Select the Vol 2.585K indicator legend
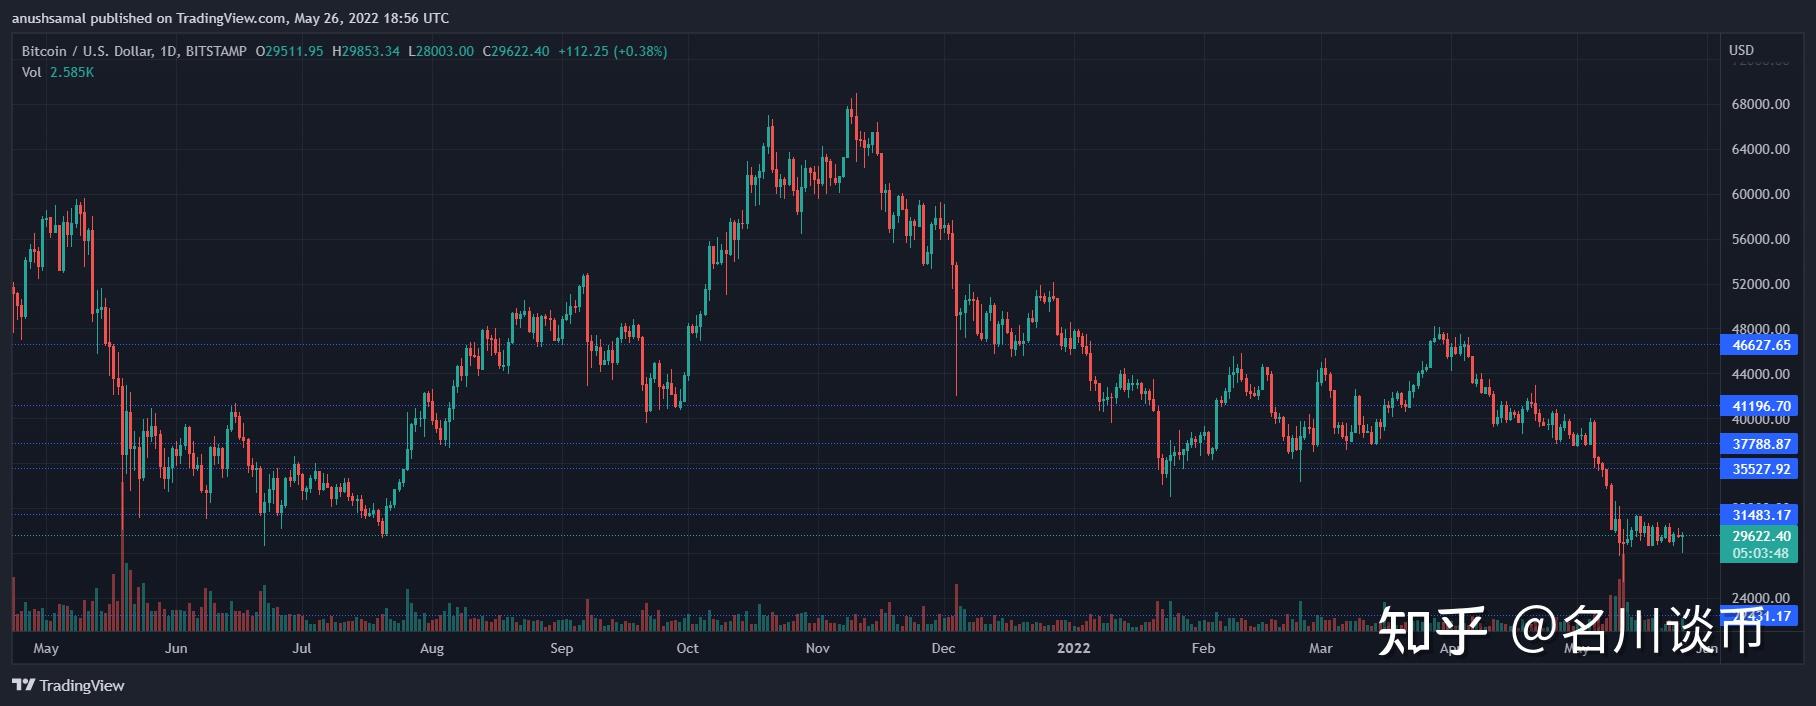Screen dimensions: 1816x706 pos(58,72)
